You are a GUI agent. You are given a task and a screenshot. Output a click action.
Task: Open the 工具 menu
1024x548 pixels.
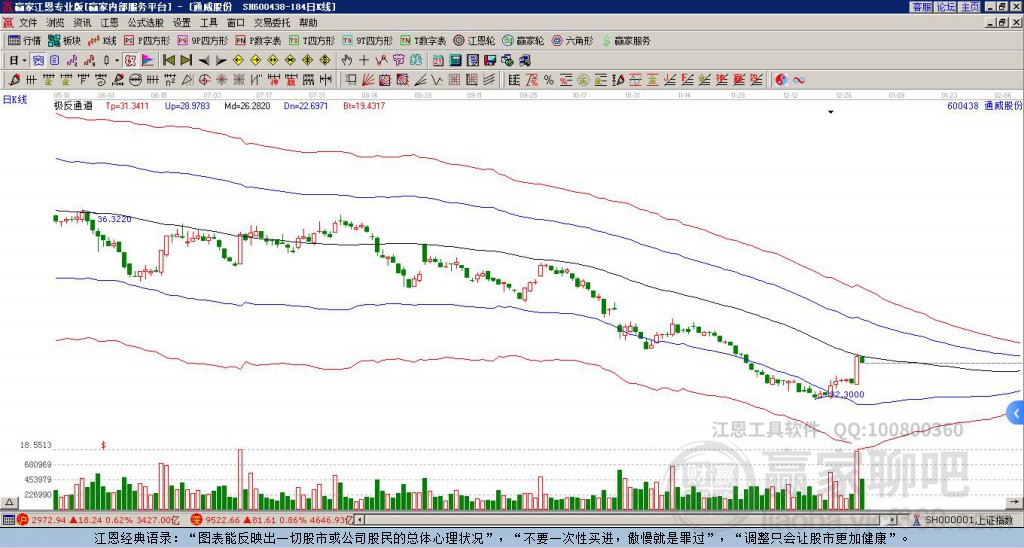[208, 23]
